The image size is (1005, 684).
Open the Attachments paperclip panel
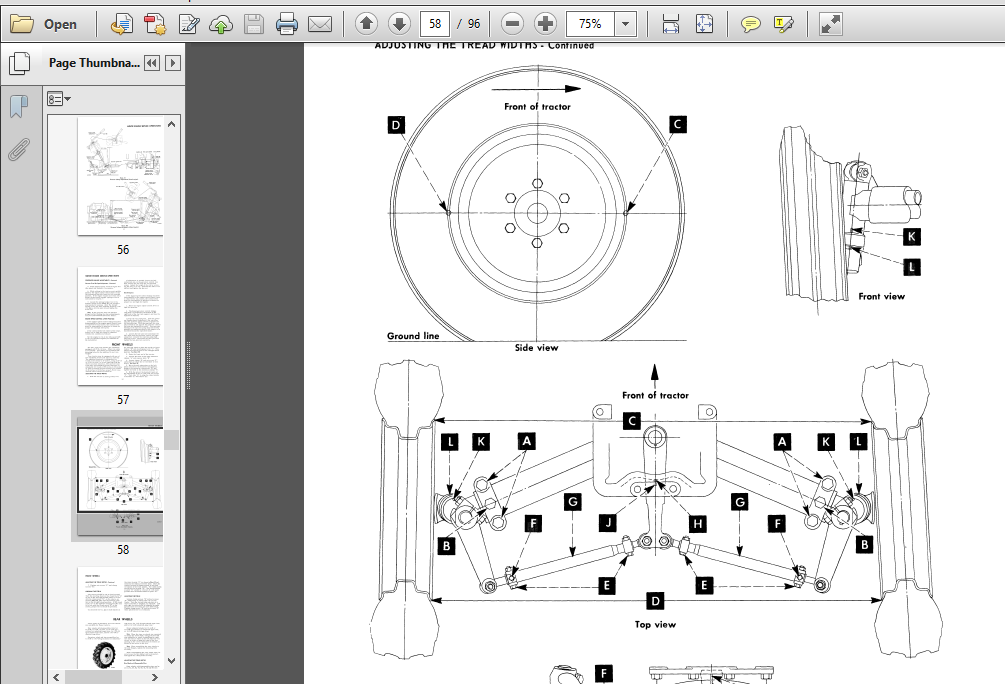tap(19, 150)
